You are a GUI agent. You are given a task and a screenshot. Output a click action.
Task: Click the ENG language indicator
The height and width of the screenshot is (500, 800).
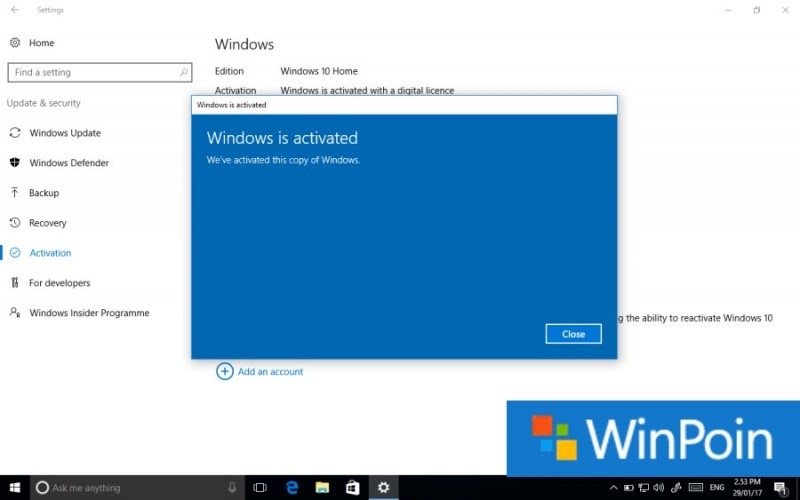point(717,488)
